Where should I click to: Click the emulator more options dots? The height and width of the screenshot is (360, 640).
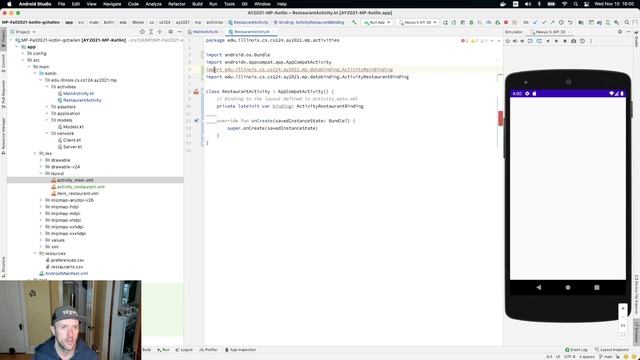[x=591, y=41]
